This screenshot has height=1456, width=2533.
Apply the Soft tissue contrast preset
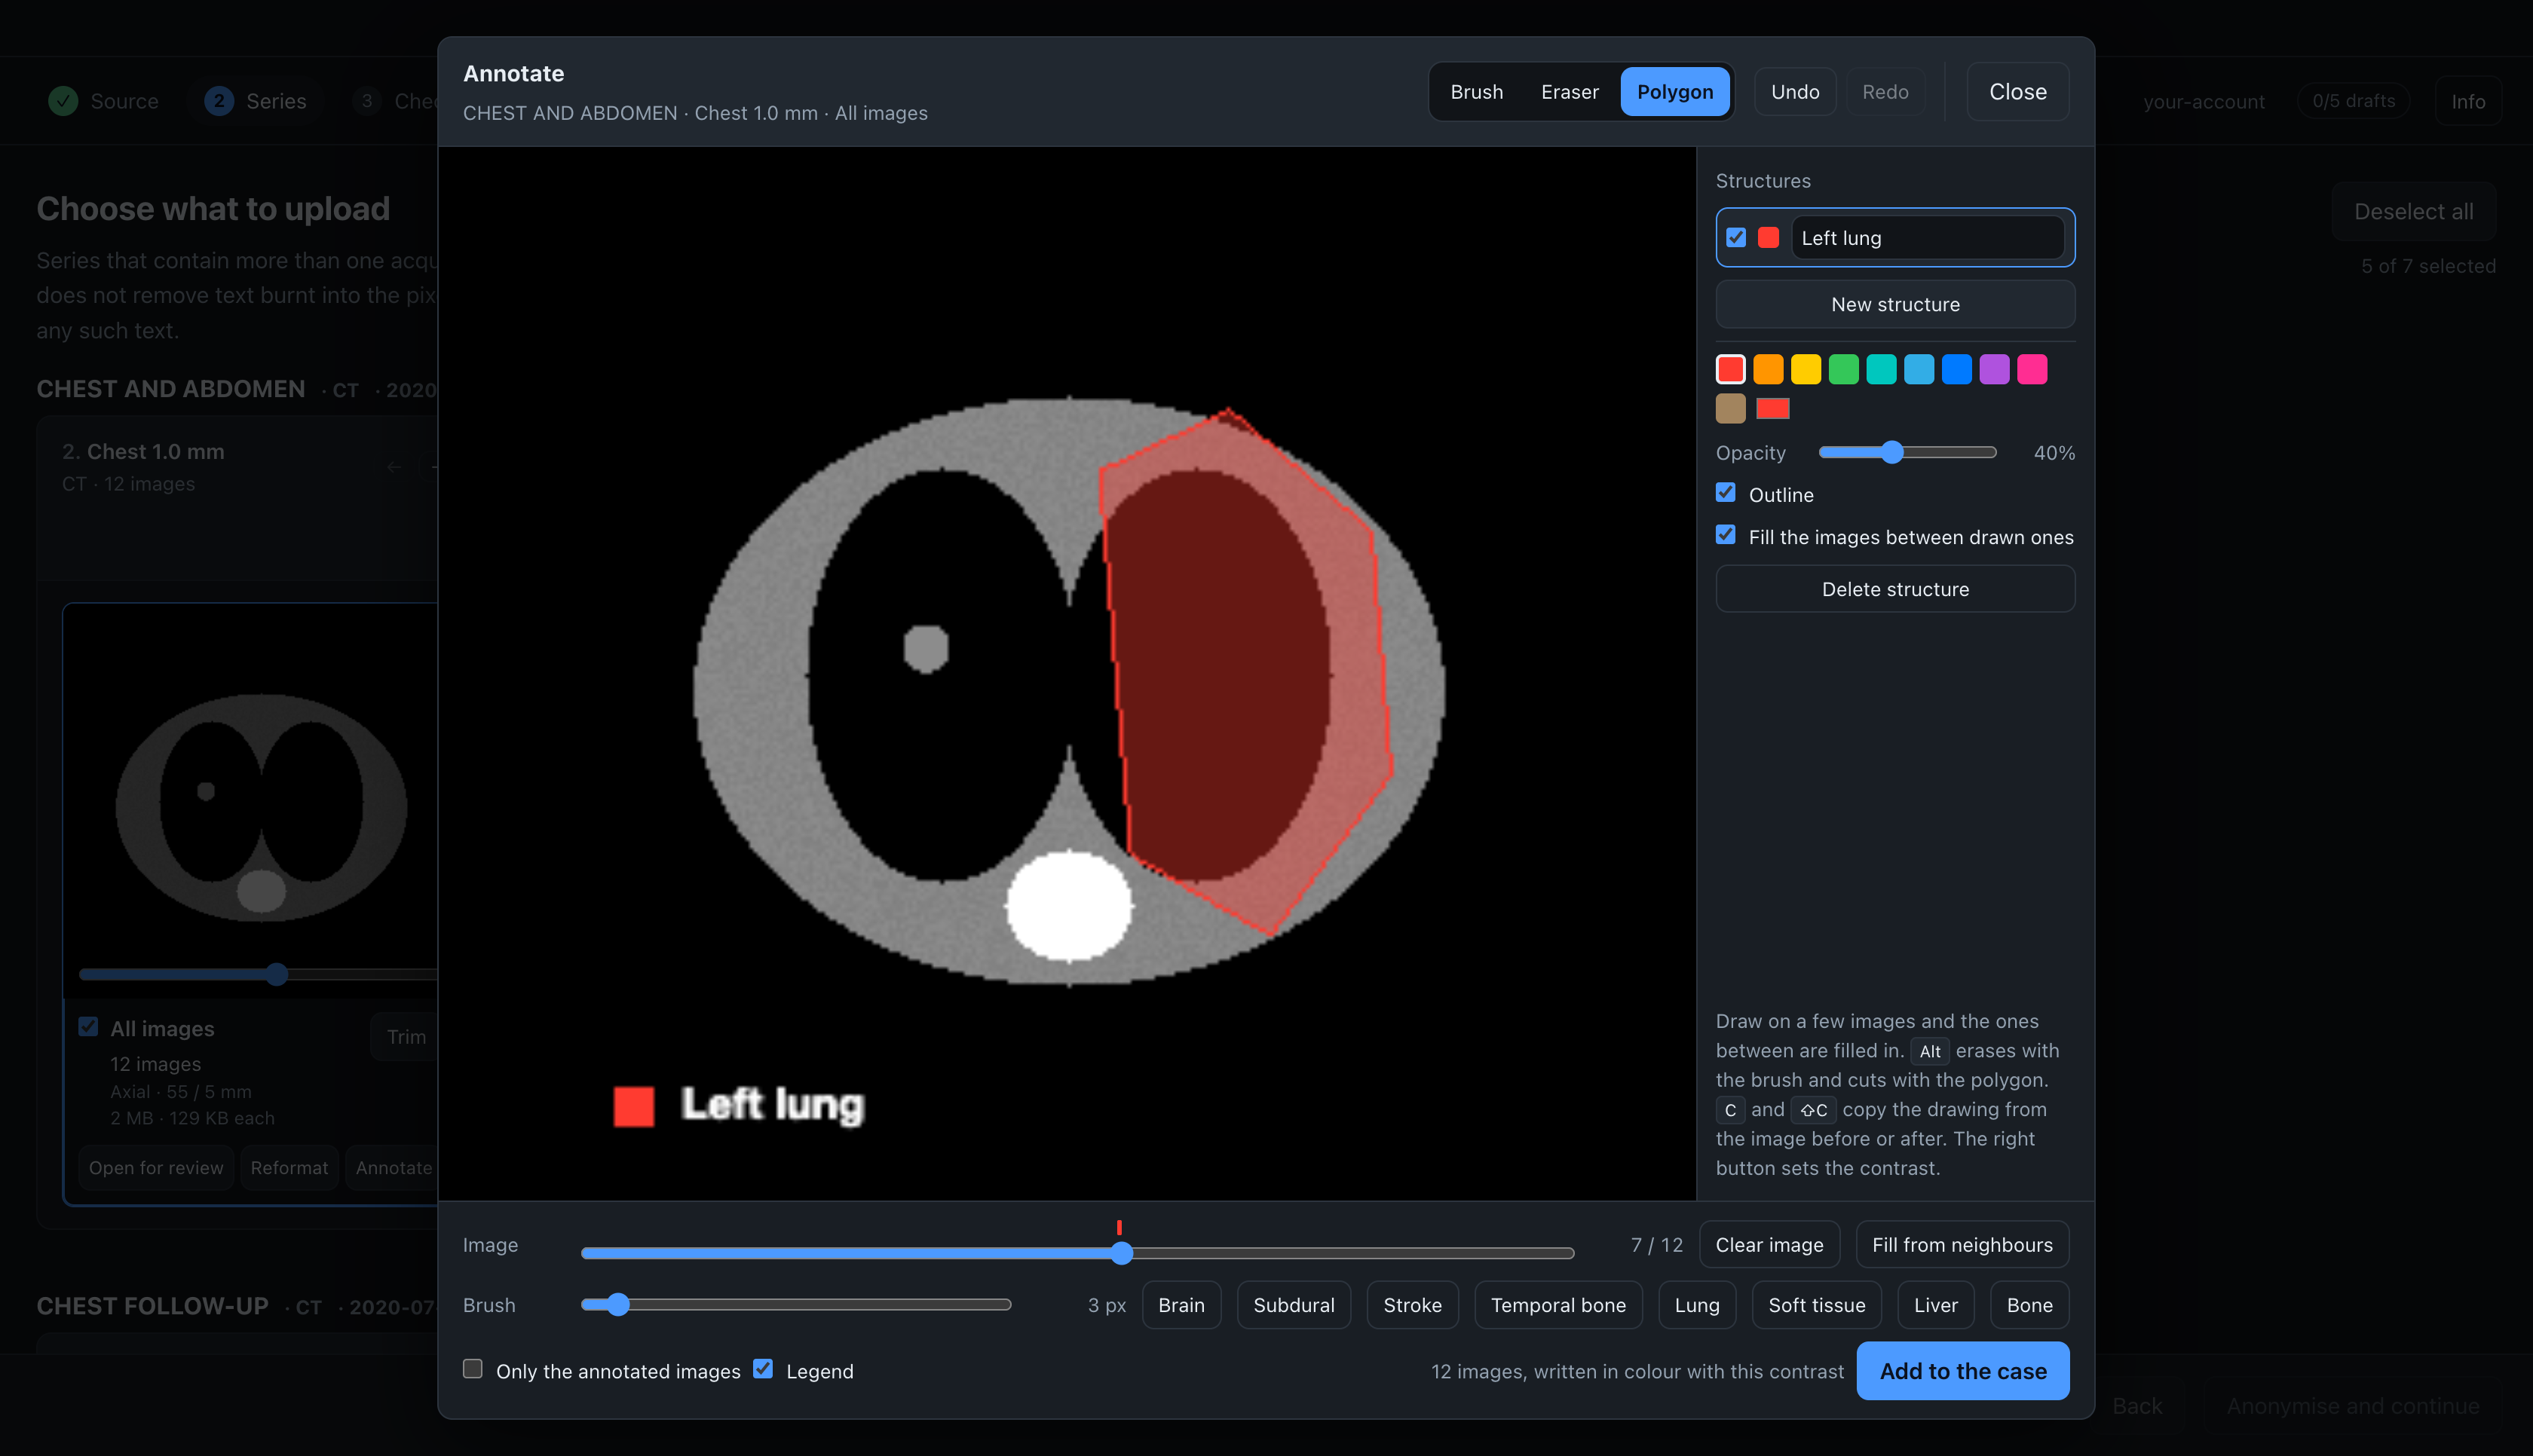click(1816, 1305)
